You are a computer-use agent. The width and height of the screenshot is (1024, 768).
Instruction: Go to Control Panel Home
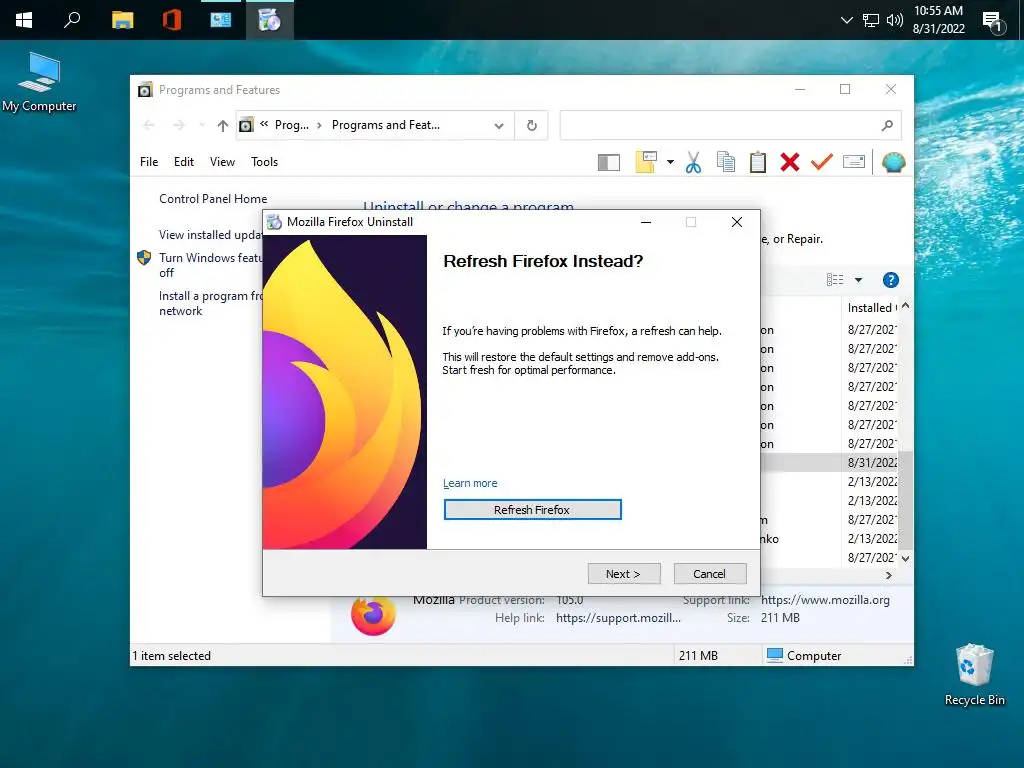click(x=213, y=199)
